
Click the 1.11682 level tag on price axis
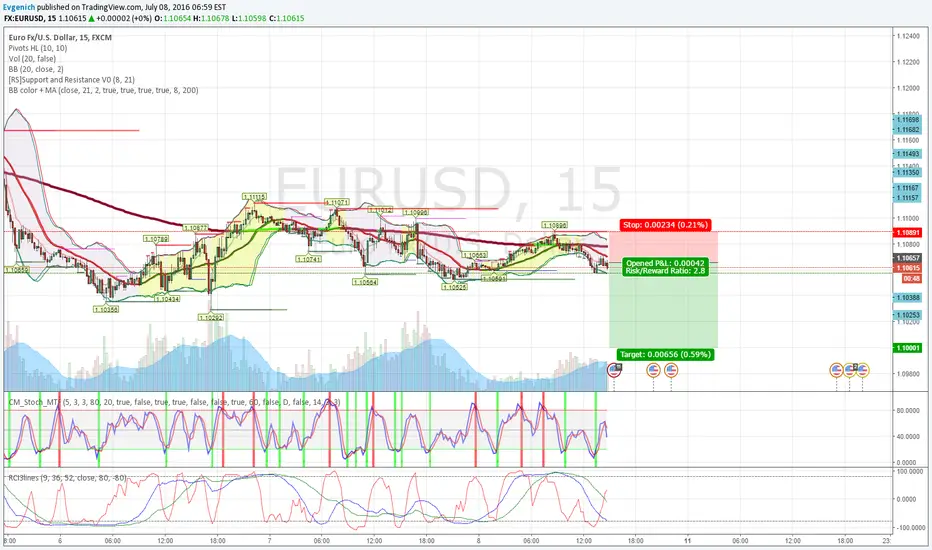(907, 130)
